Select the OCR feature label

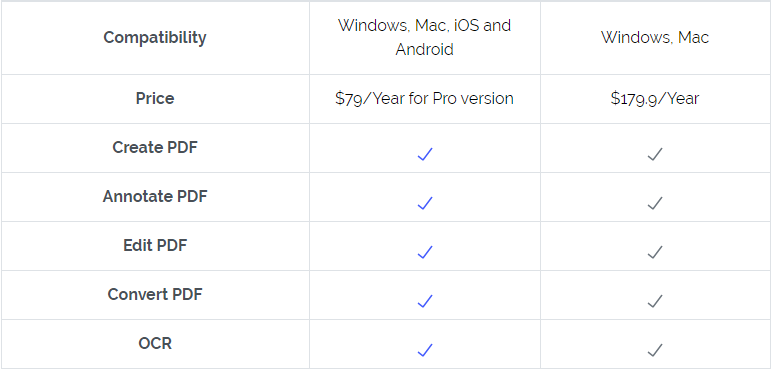tap(155, 343)
